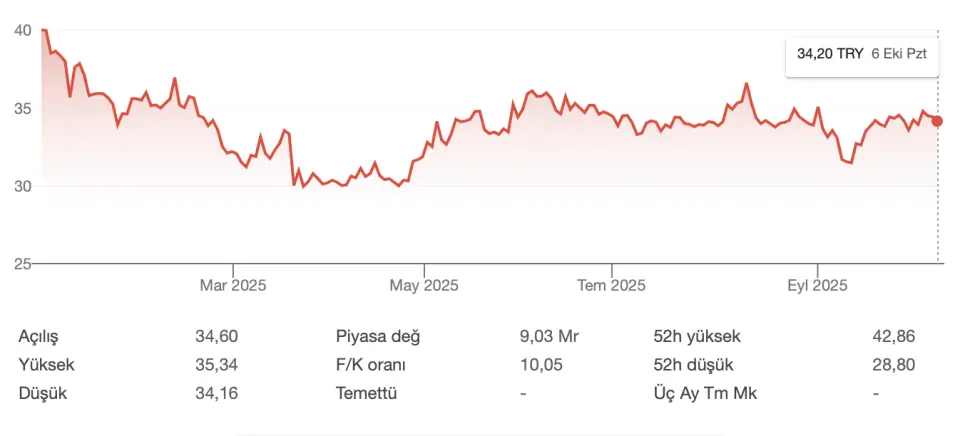Click the Temettü label
The width and height of the screenshot is (960, 436).
tap(367, 393)
